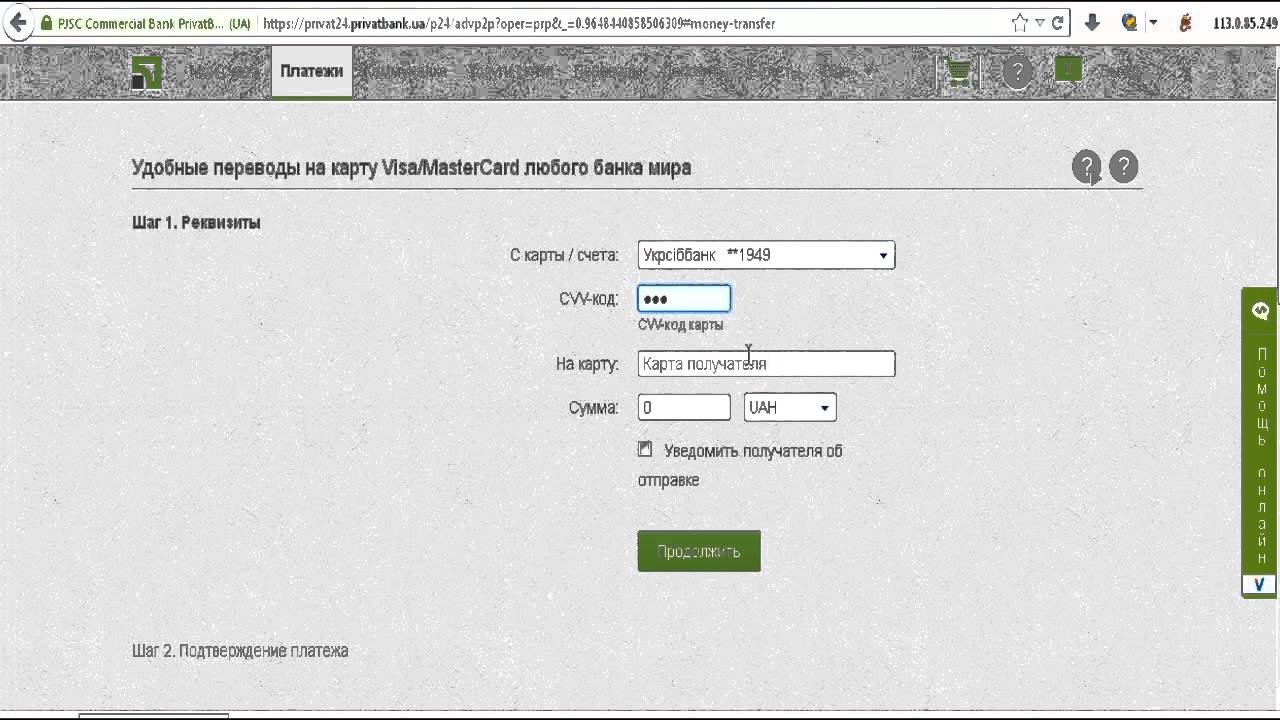Click the green padlock security icon
This screenshot has width=1280, height=720.
pyautogui.click(x=45, y=22)
